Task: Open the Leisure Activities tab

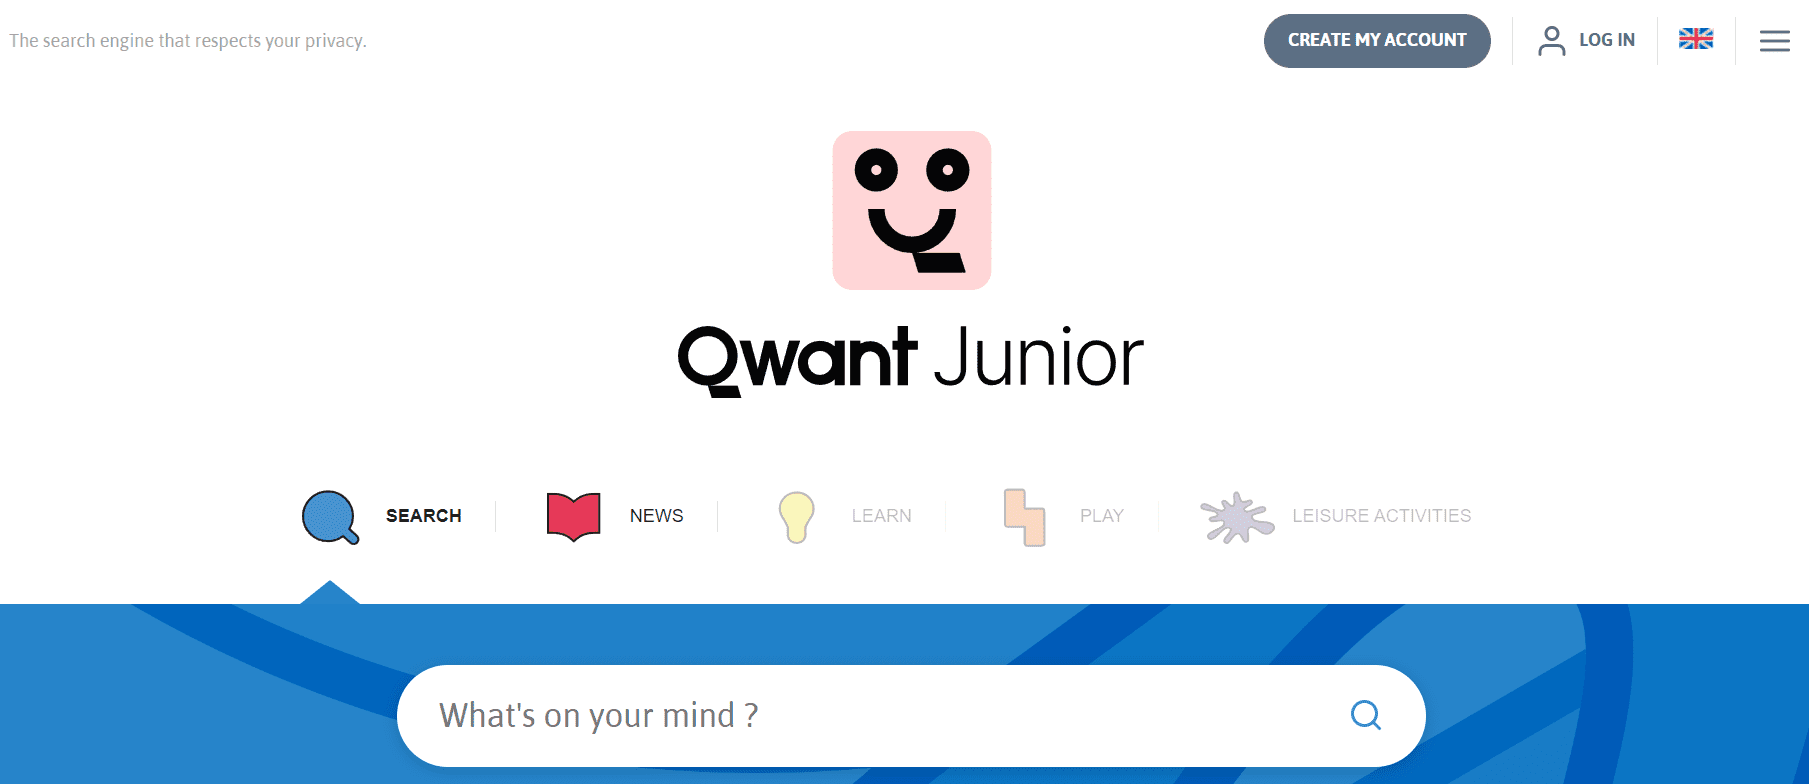Action: 1381,516
